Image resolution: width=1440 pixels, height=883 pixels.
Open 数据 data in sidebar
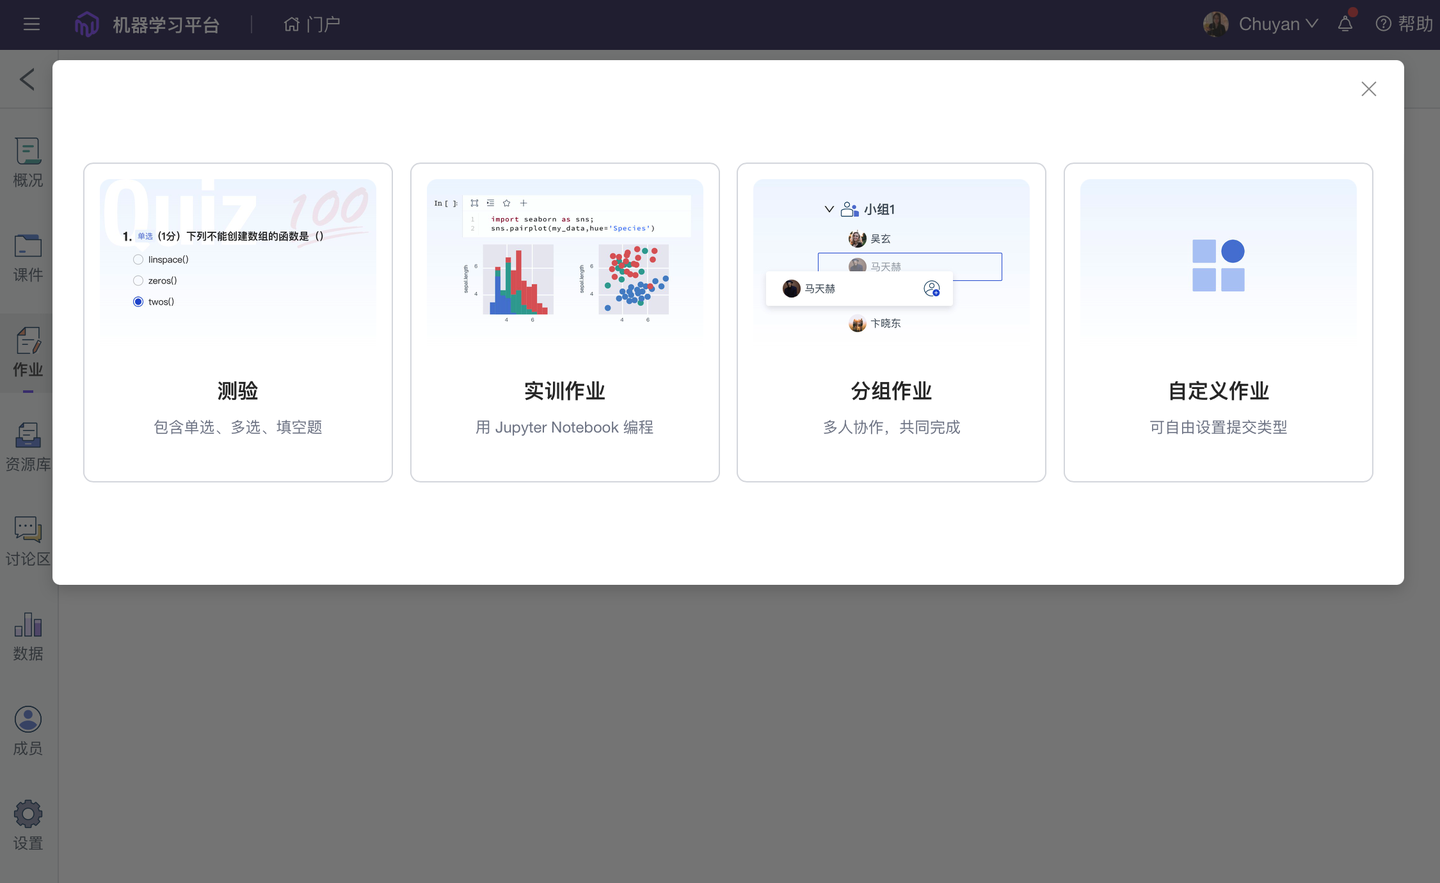[28, 637]
